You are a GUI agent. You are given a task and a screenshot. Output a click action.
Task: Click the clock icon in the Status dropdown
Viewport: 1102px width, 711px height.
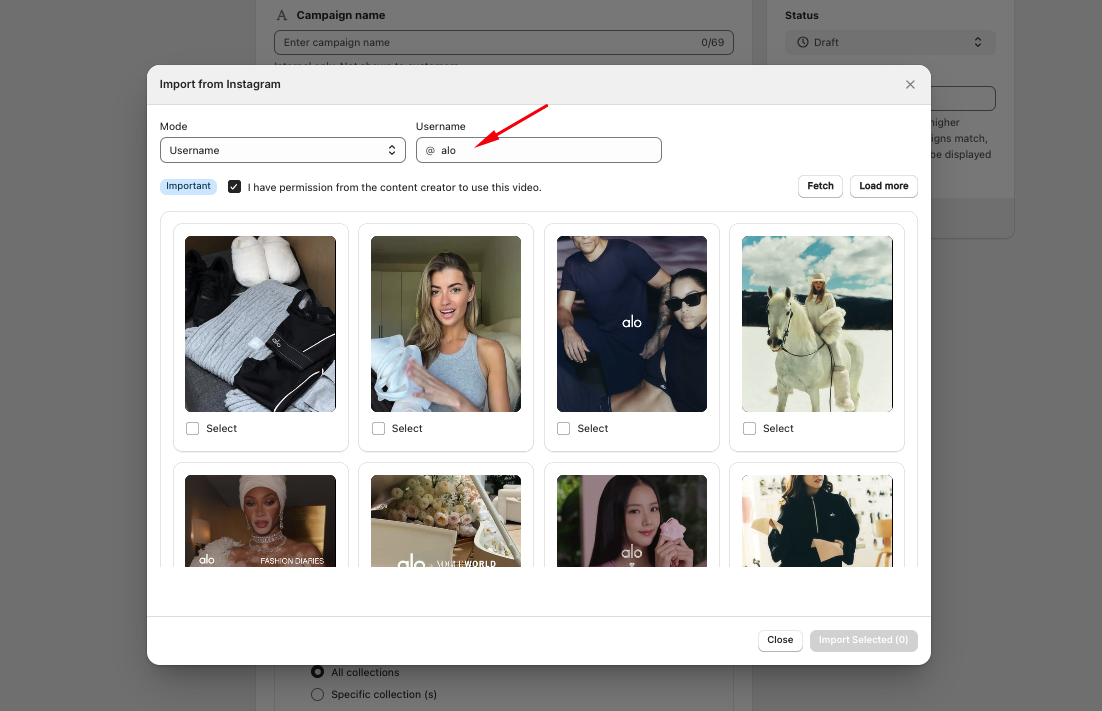[x=803, y=42]
